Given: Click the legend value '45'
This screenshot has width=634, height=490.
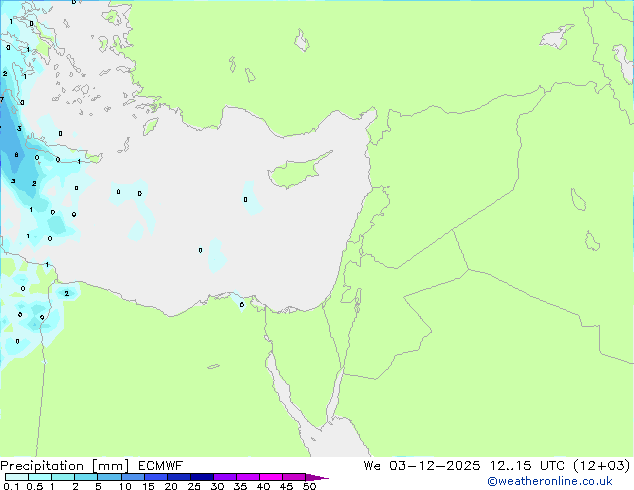Looking at the screenshot, I should [x=286, y=486].
